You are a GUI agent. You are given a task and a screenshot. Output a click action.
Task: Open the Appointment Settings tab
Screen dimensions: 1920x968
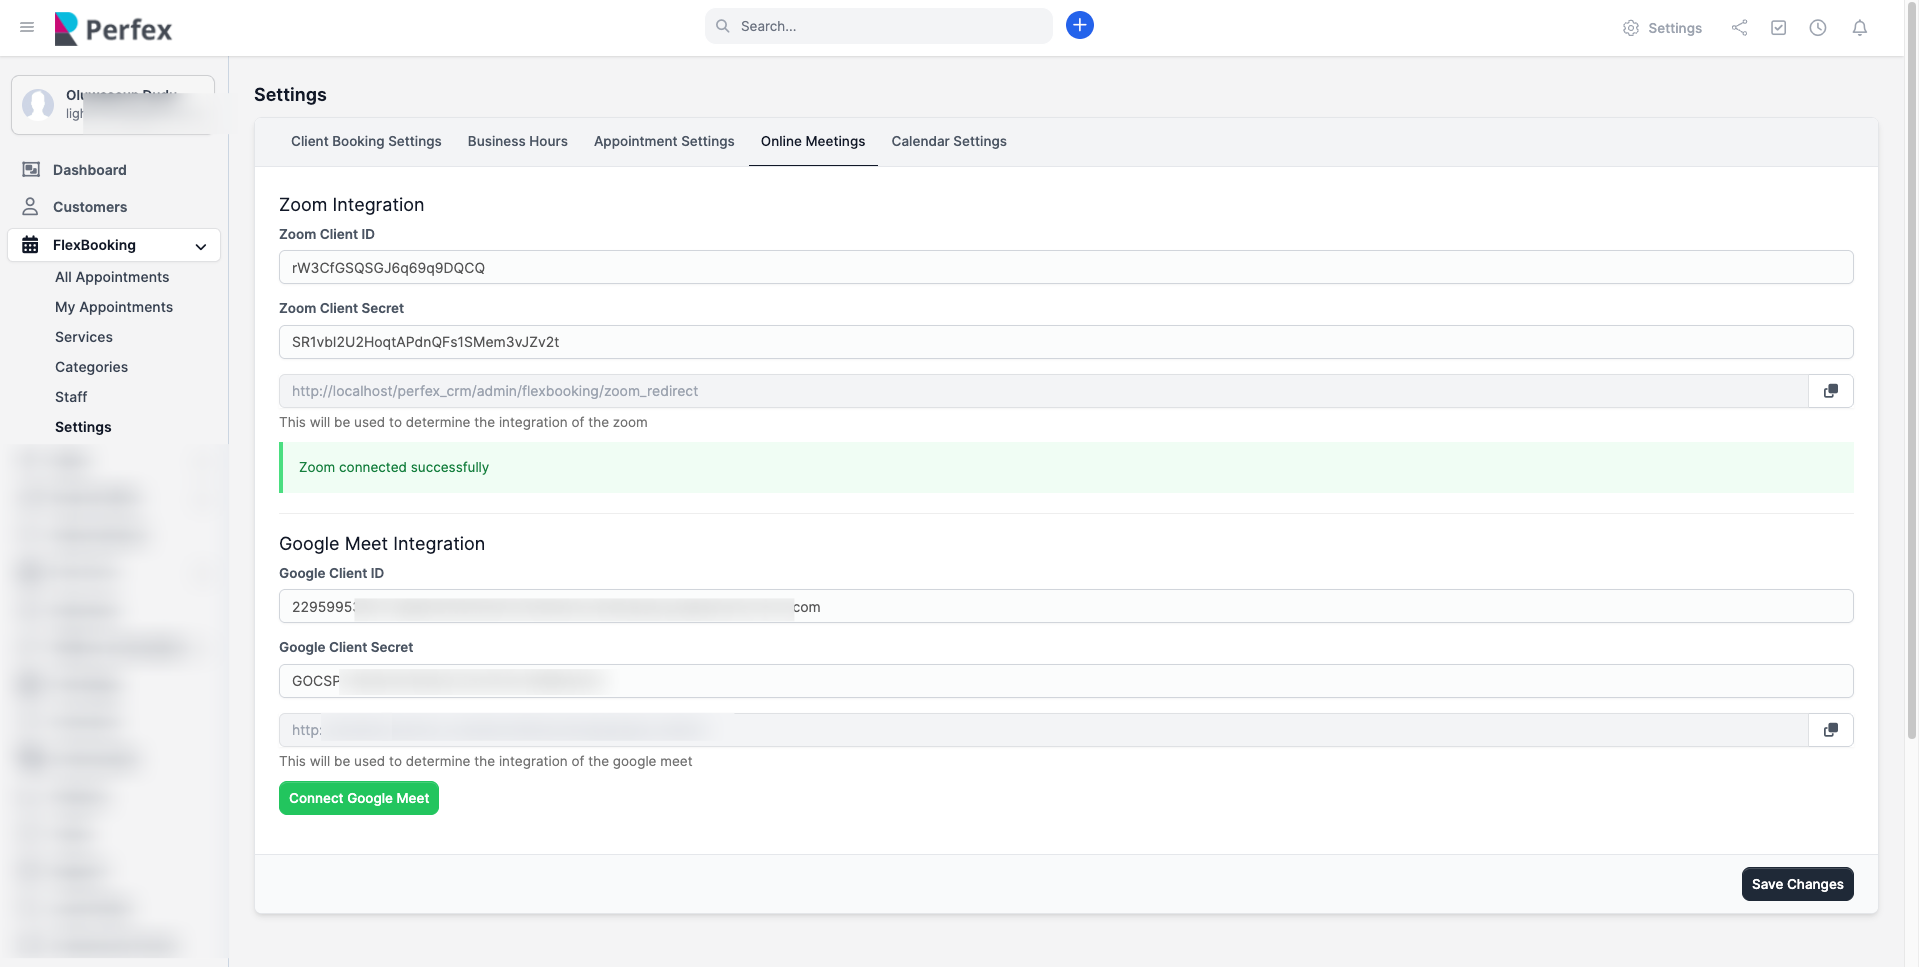[x=664, y=142]
